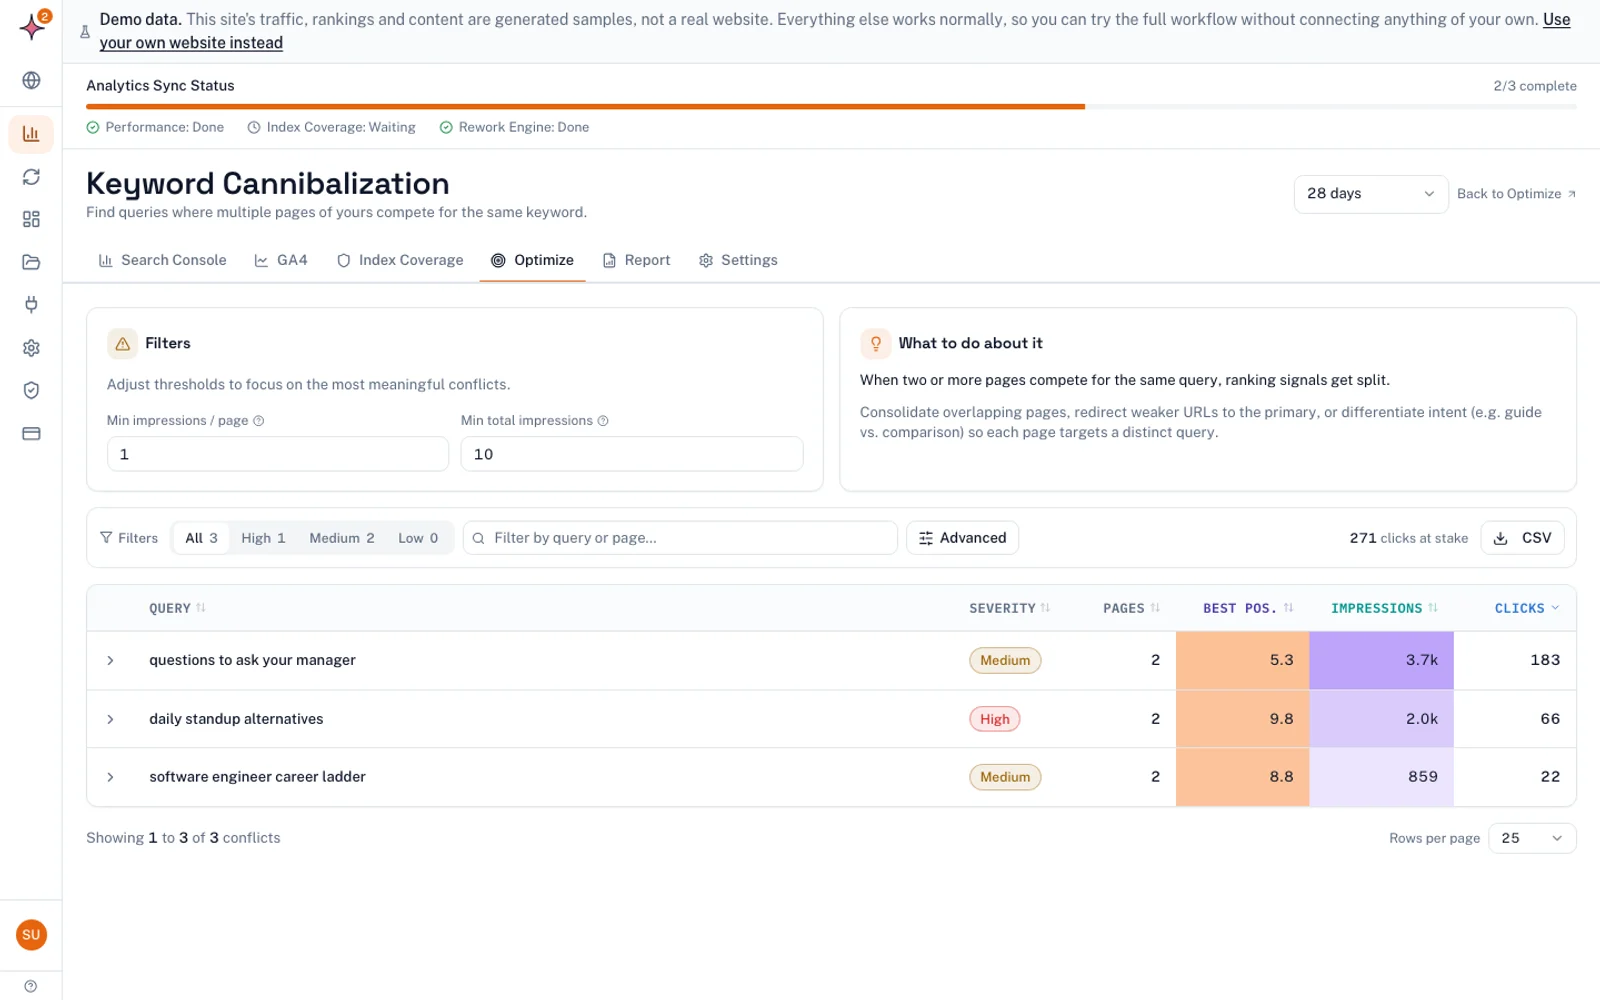
Task: Open the folder sidebar icon
Action: [x=31, y=262]
